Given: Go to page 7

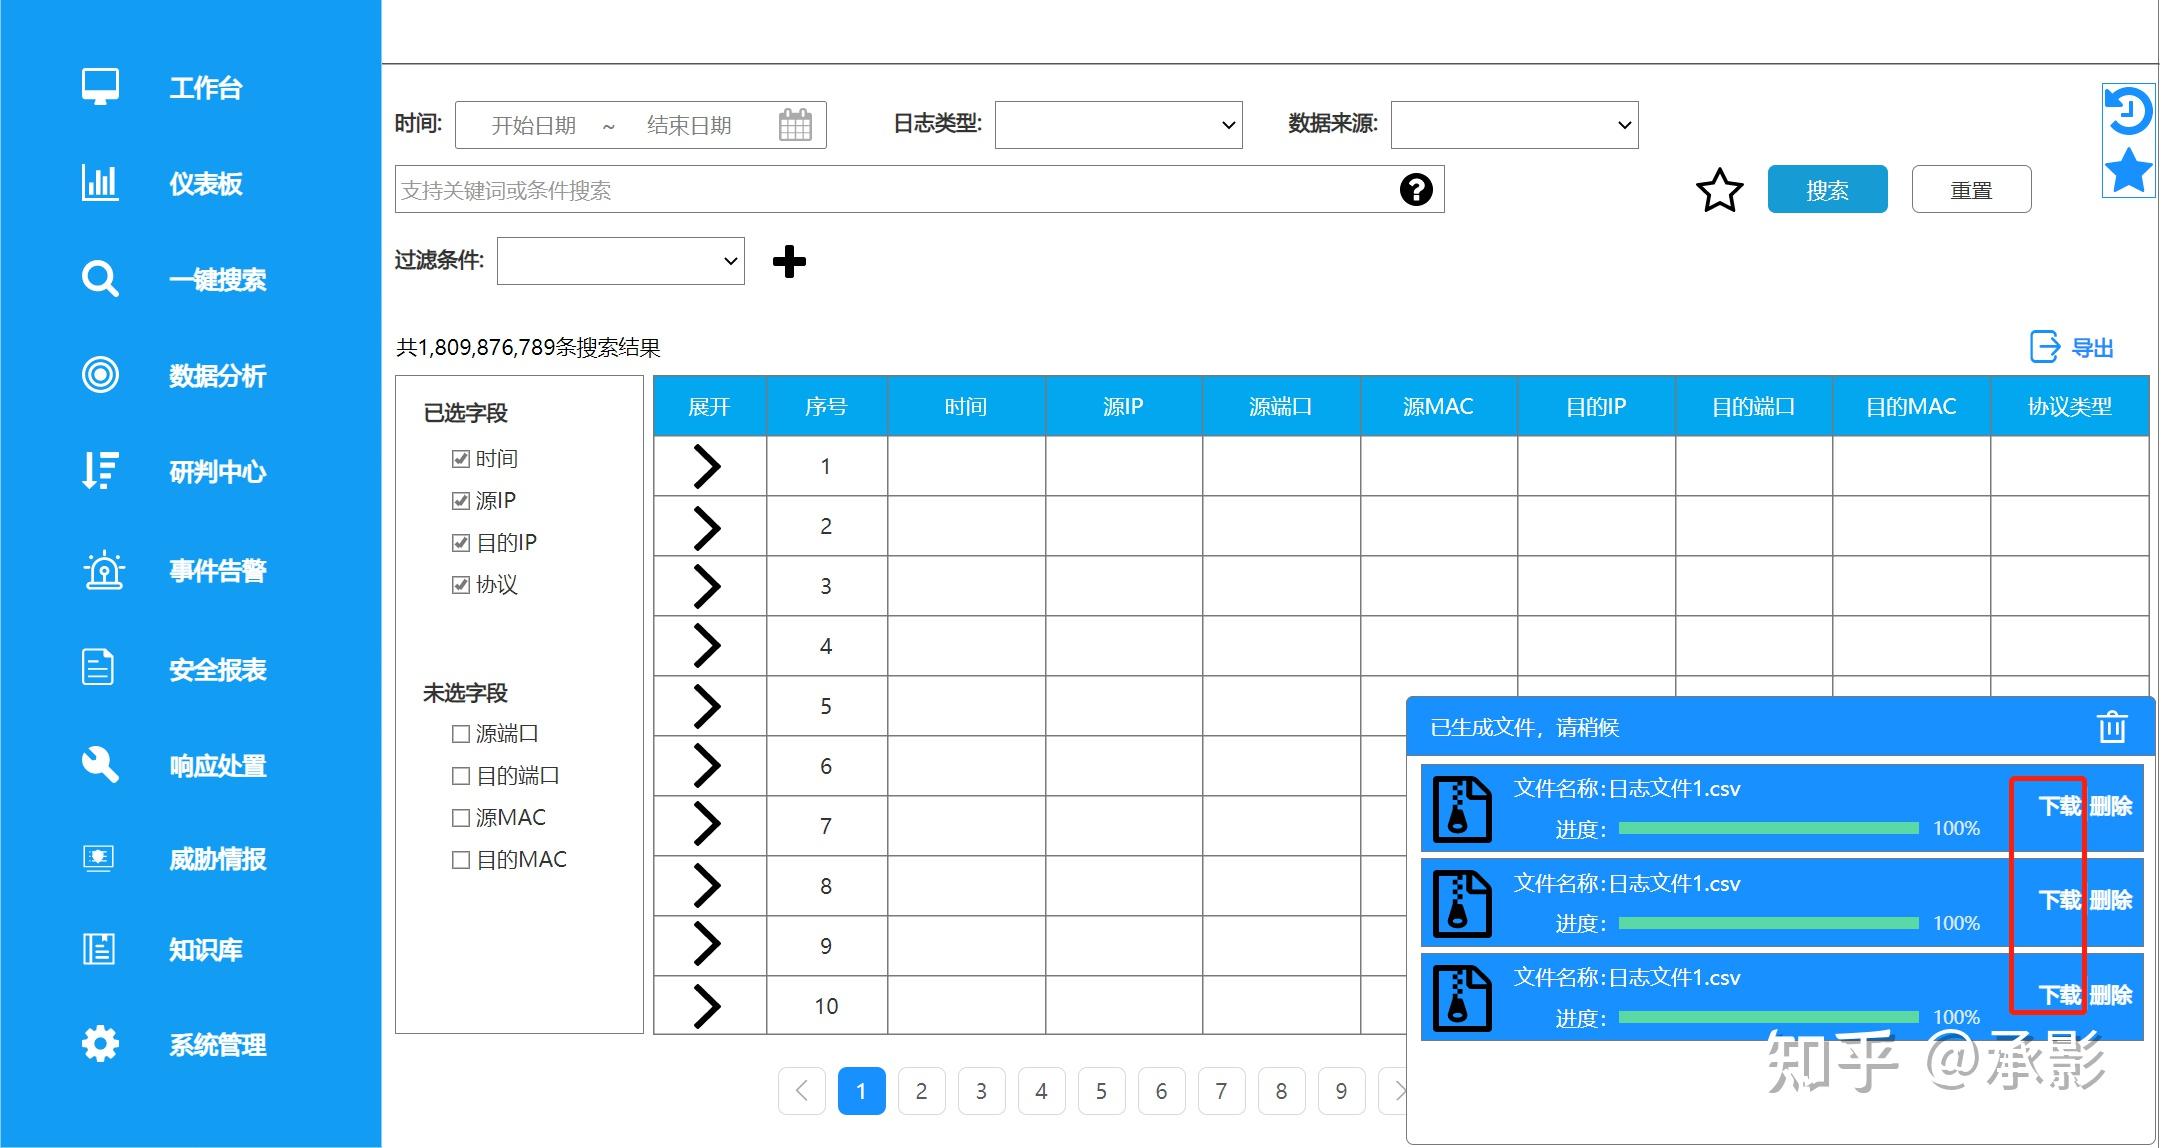Looking at the screenshot, I should click(x=1221, y=1091).
